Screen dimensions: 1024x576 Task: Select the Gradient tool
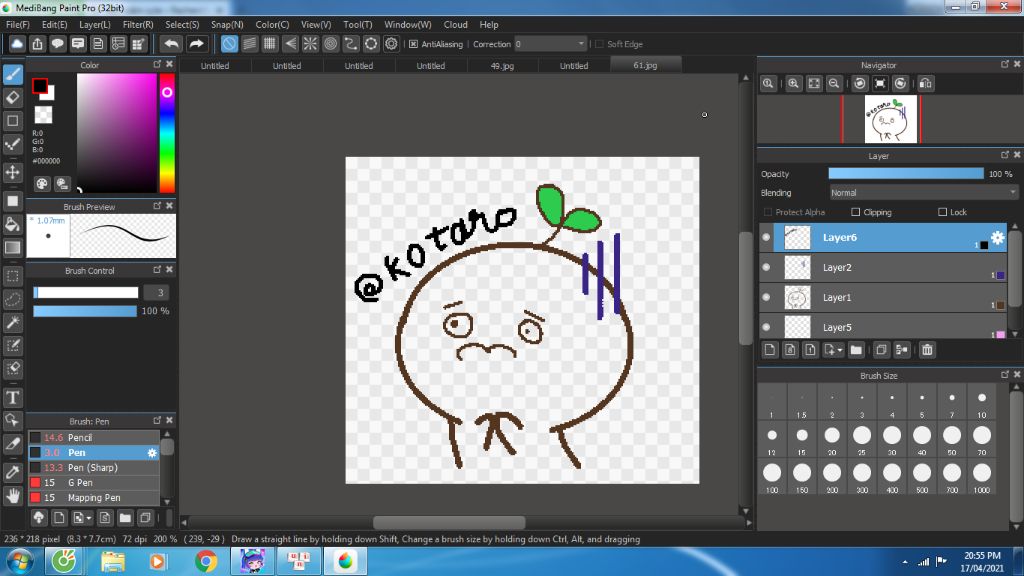(12, 248)
